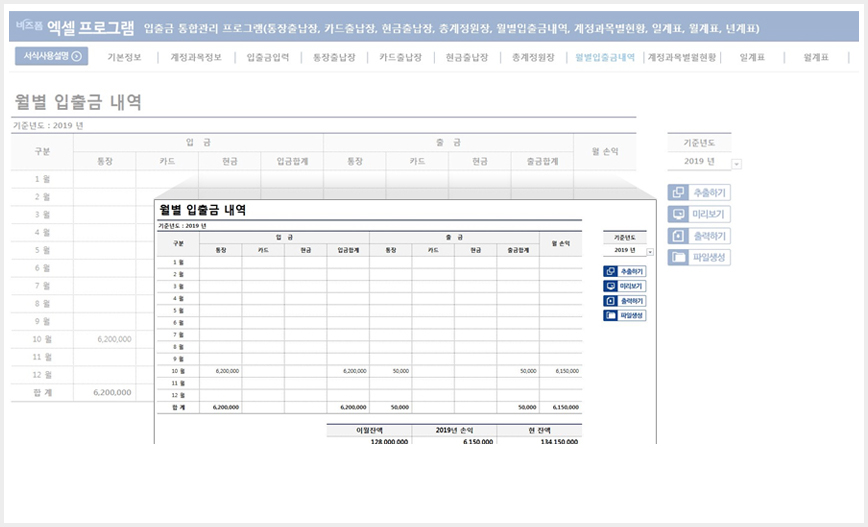Image resolution: width=868 pixels, height=527 pixels.
Task: Expand 기준년도 dropdown arrow in enlarged preview
Action: coord(650,252)
